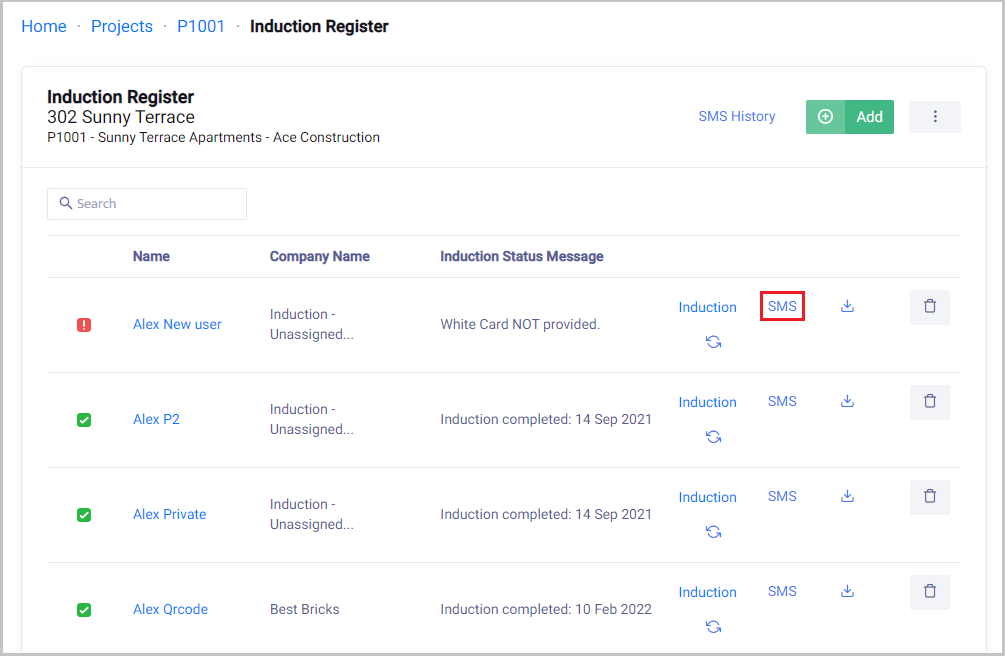Click into the Search input field
The height and width of the screenshot is (656, 1005).
pyautogui.click(x=147, y=204)
